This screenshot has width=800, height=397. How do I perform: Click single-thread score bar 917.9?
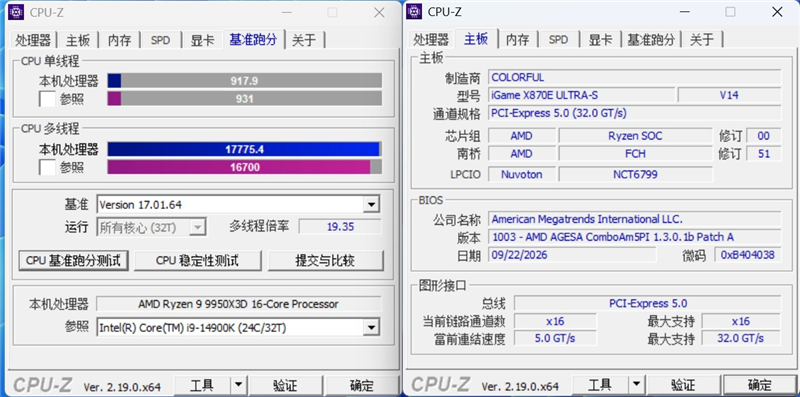244,81
